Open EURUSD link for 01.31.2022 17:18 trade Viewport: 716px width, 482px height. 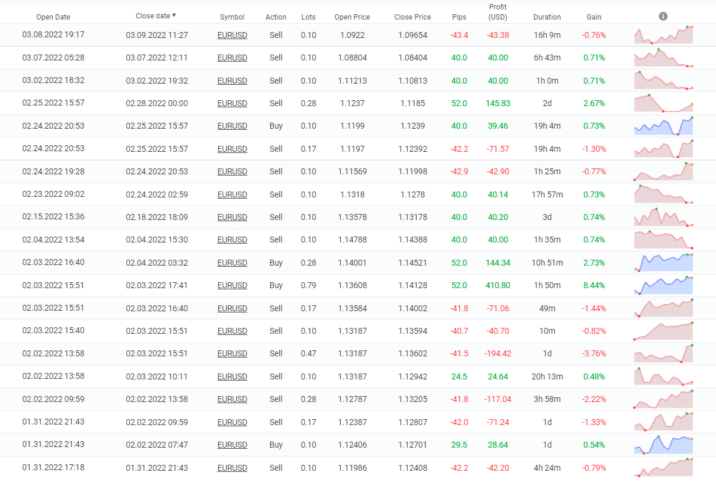(x=232, y=468)
